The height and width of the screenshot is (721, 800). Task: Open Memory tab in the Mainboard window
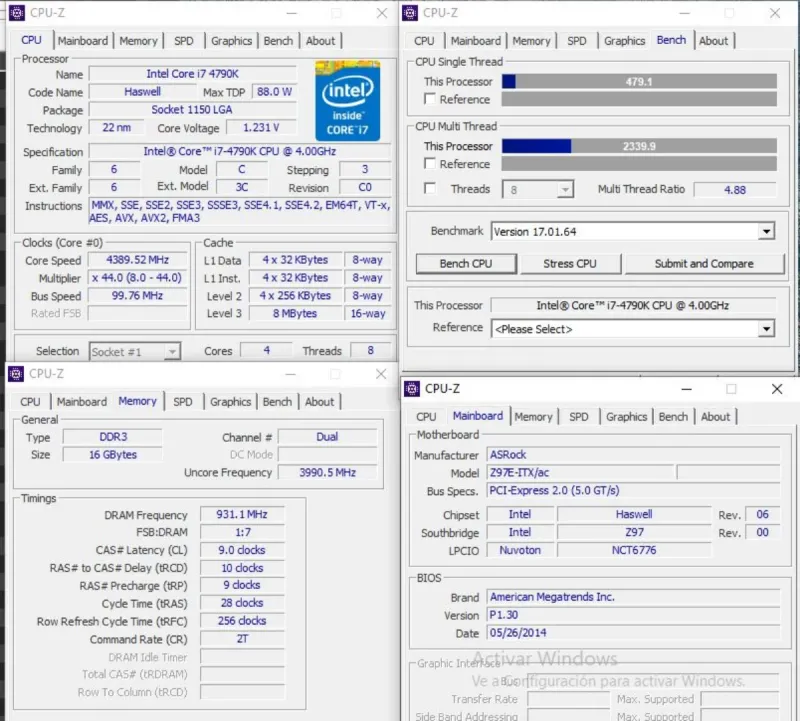[533, 417]
